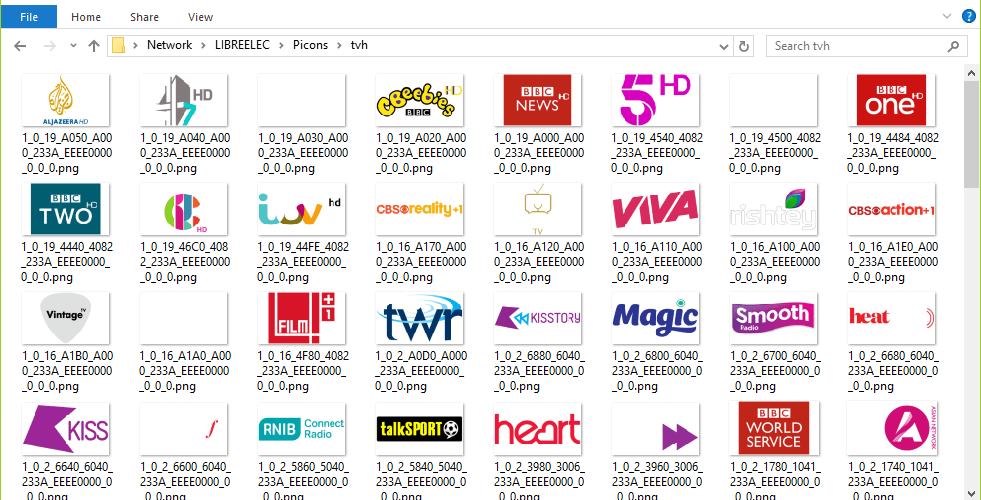Refresh the tvh folder
Image resolution: width=981 pixels, height=500 pixels.
click(x=743, y=46)
